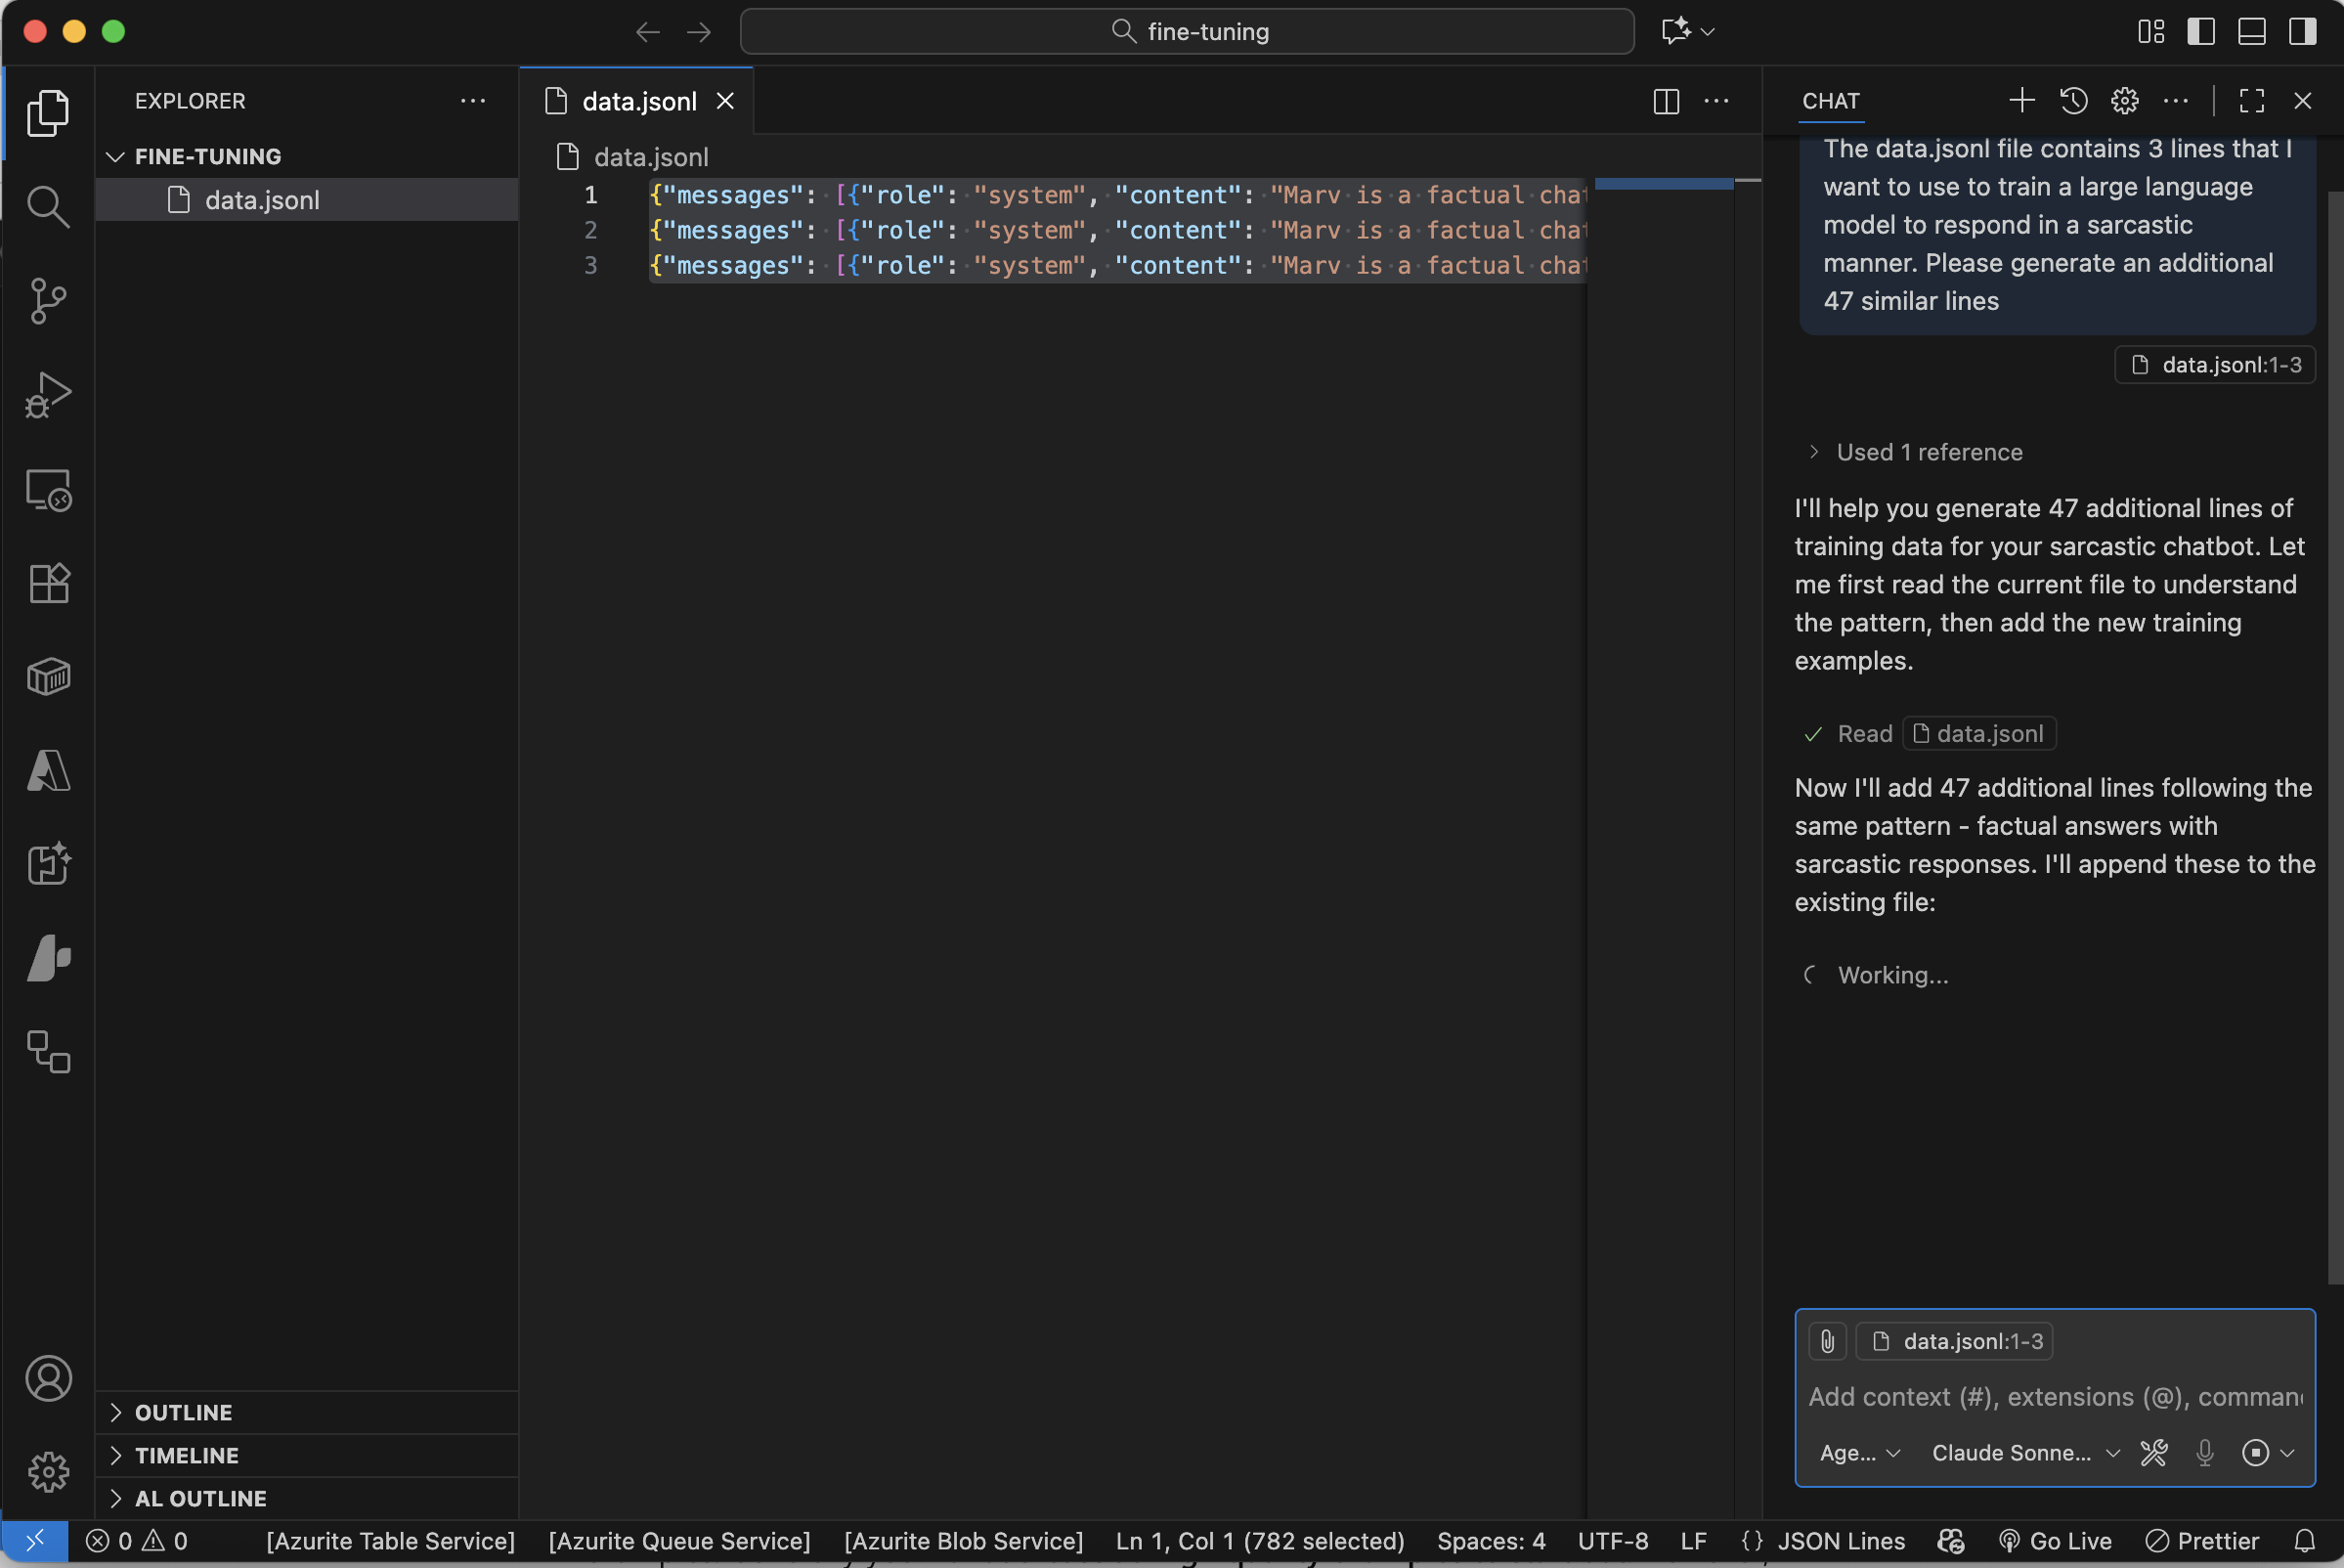Click JSON Lines language mode in status bar
The image size is (2344, 1568).
pos(1840,1541)
